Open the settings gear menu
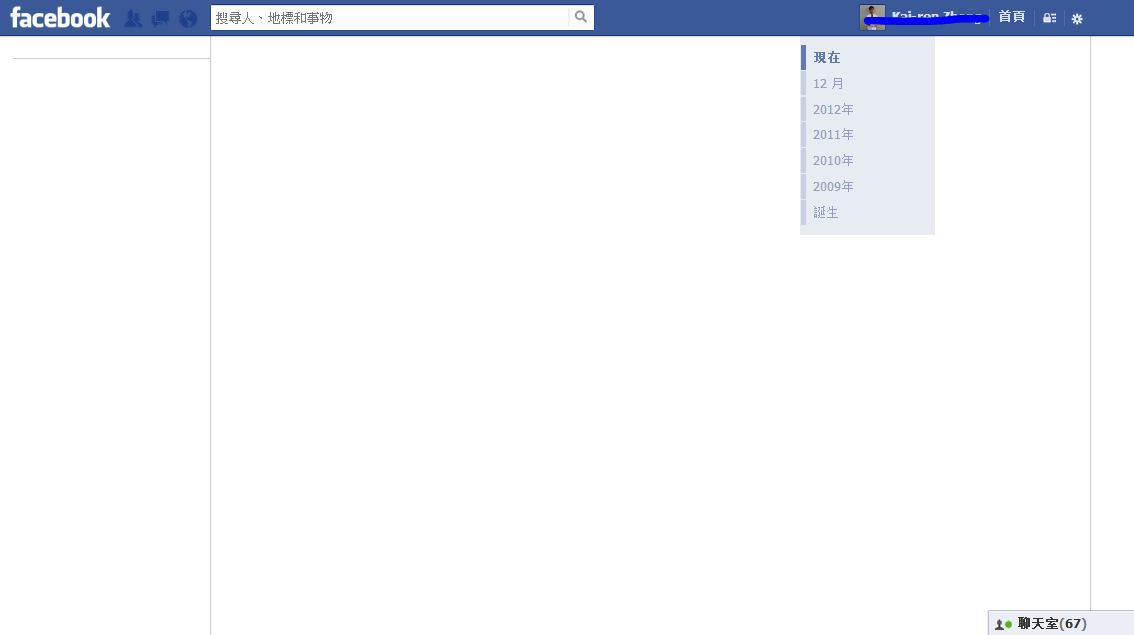This screenshot has width=1134, height=635. (1077, 19)
